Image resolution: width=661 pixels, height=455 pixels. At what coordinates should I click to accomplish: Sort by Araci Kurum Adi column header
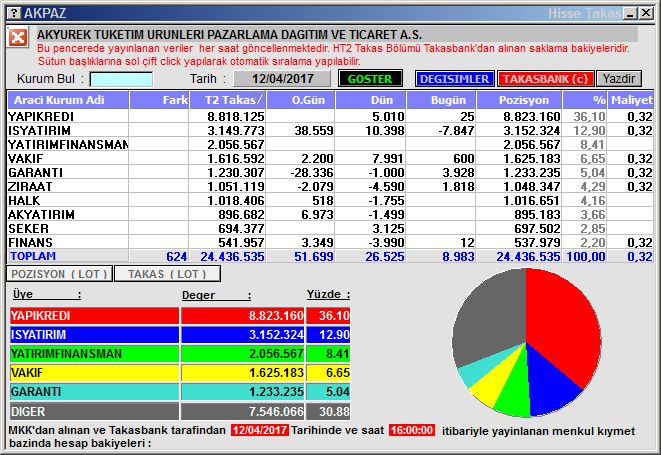[x=68, y=100]
